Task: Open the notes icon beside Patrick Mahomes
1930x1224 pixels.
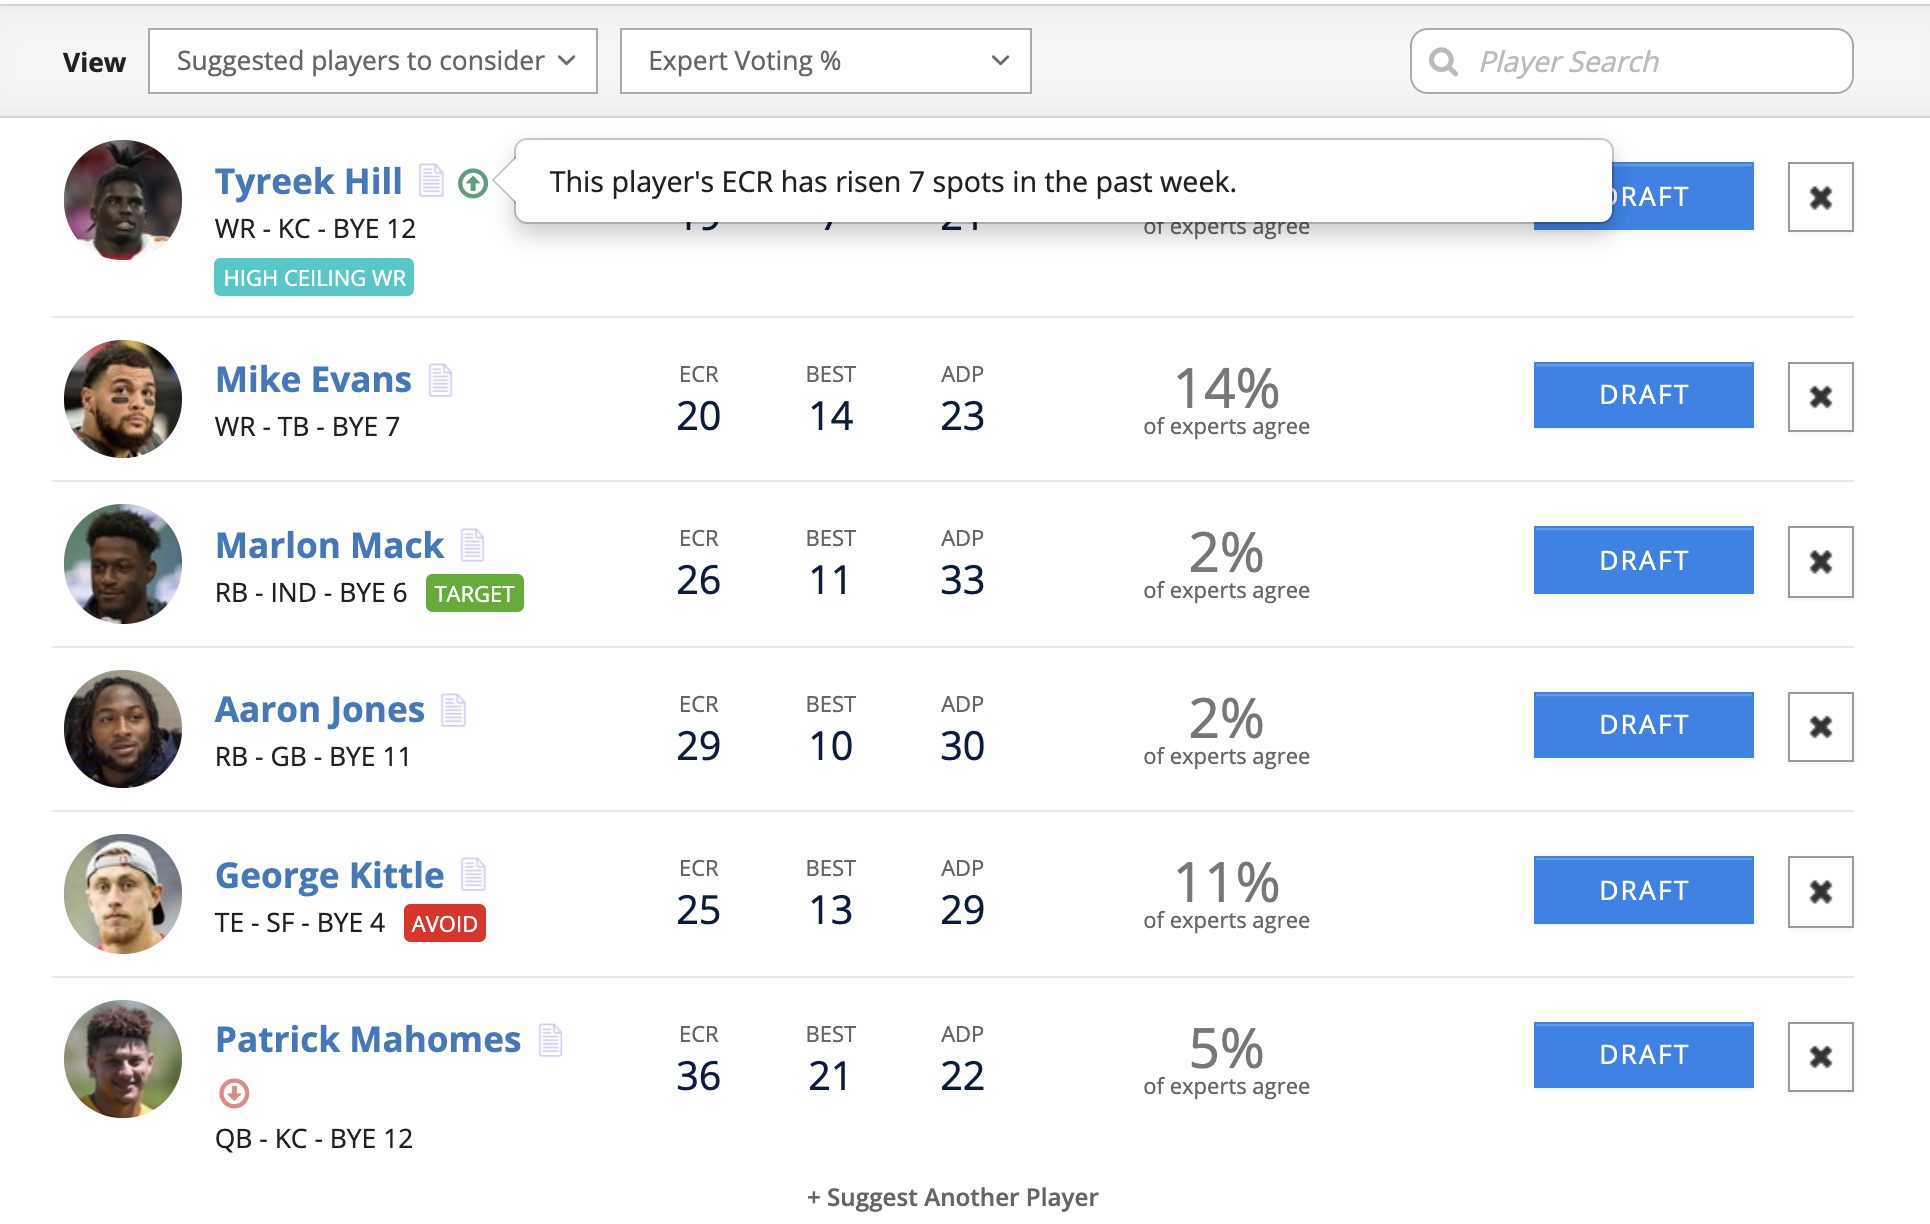Action: [550, 1040]
